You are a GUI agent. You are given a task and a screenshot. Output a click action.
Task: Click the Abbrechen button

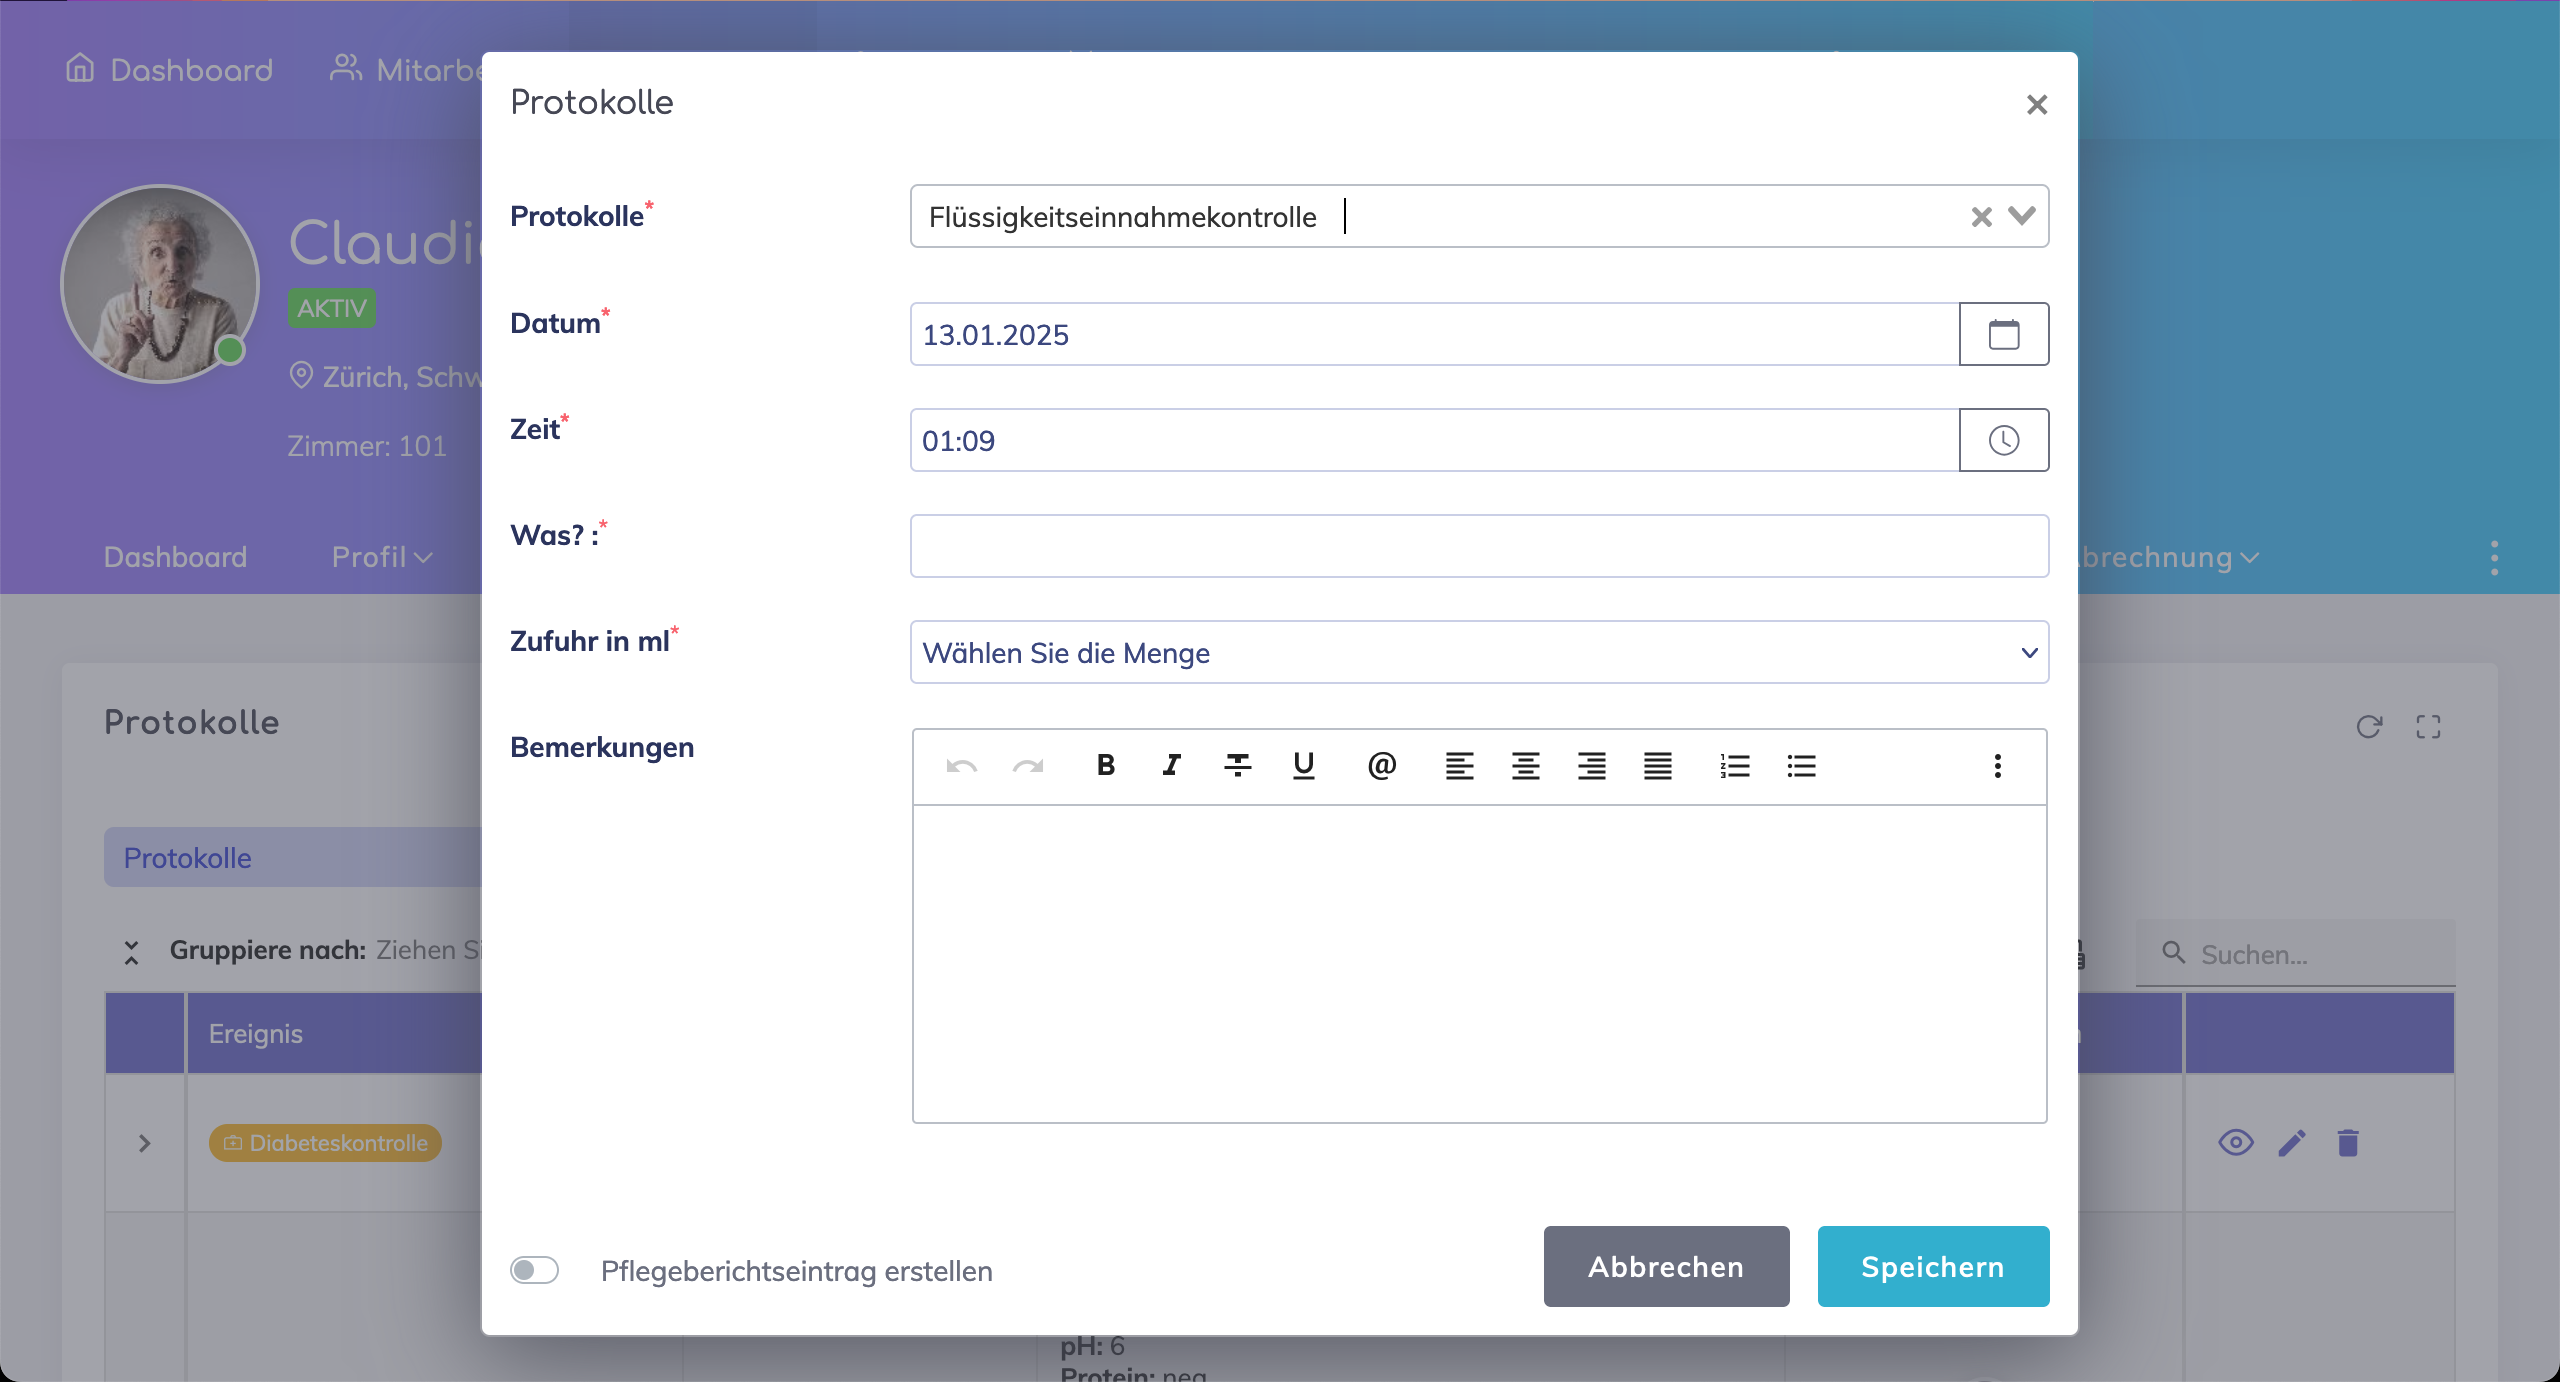(x=1665, y=1266)
